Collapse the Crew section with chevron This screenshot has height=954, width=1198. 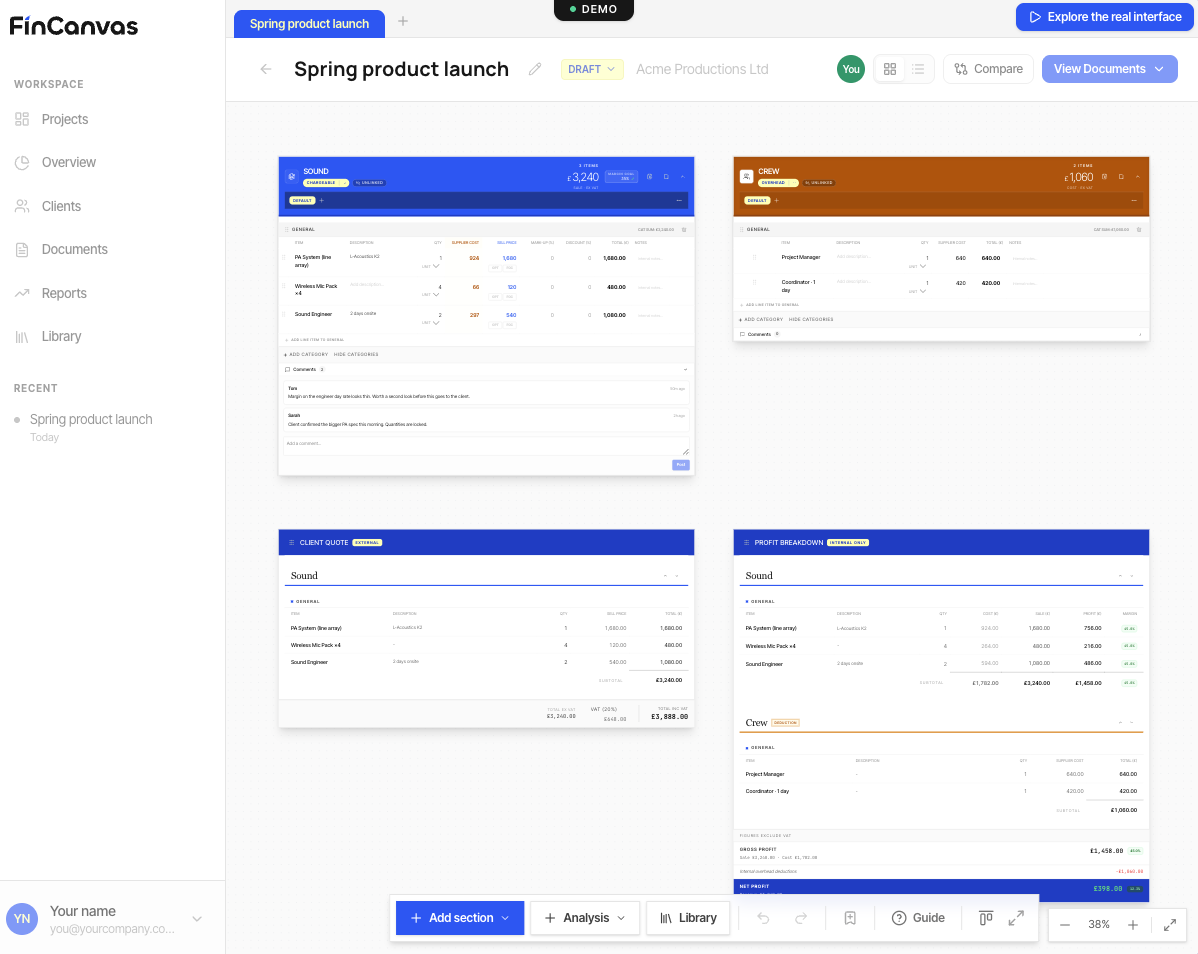click(x=1138, y=176)
